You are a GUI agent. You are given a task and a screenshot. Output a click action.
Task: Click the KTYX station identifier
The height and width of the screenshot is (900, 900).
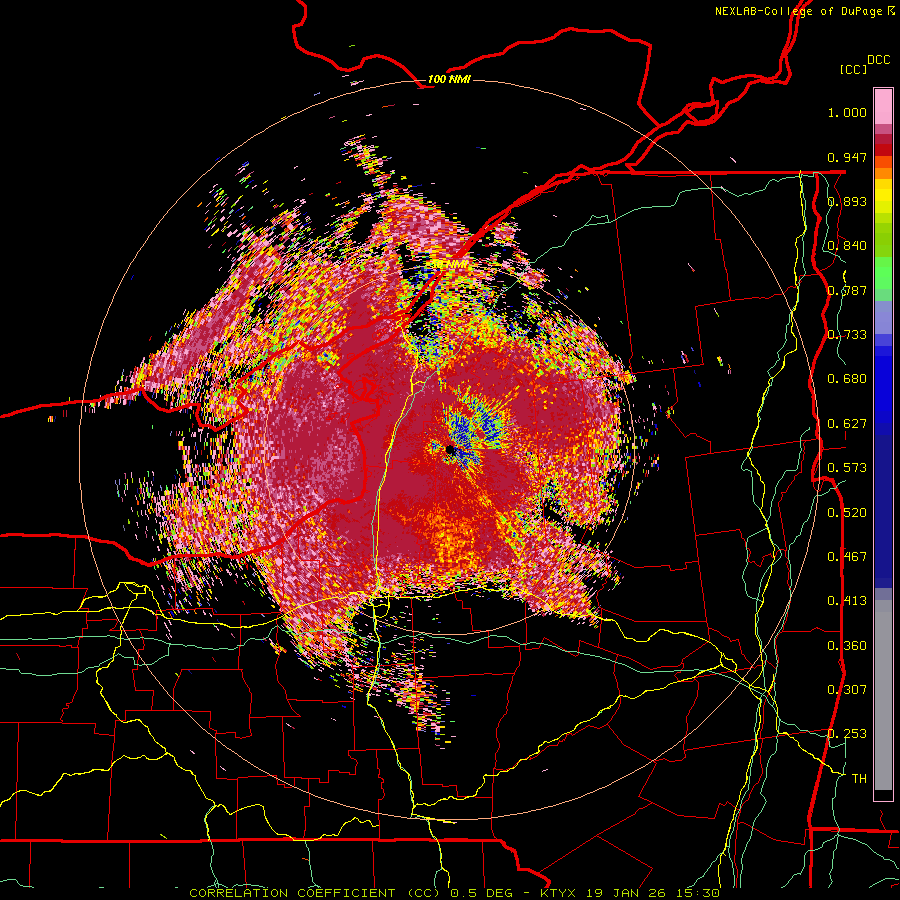tap(560, 893)
